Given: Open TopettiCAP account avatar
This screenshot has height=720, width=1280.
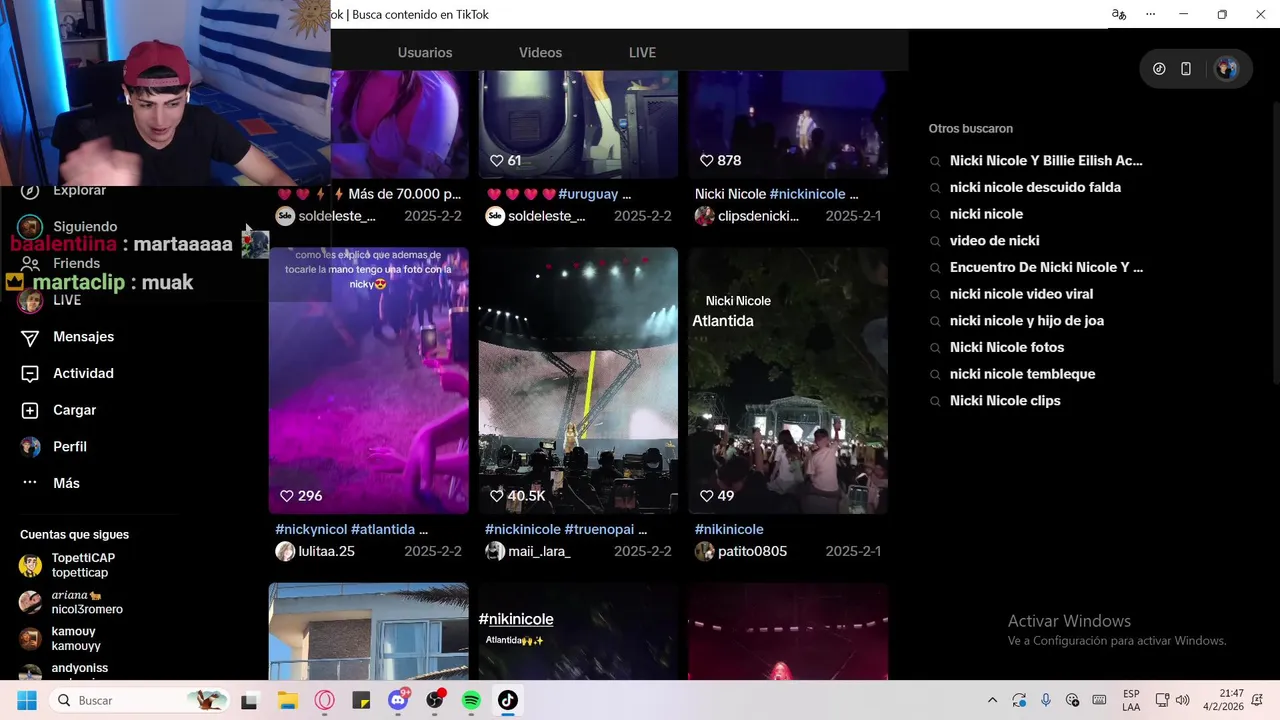Looking at the screenshot, I should point(31,565).
